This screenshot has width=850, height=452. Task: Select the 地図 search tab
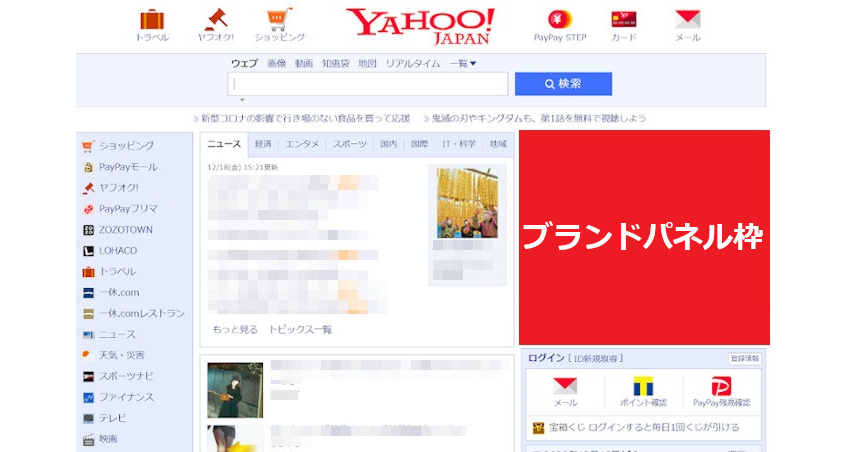[367, 63]
